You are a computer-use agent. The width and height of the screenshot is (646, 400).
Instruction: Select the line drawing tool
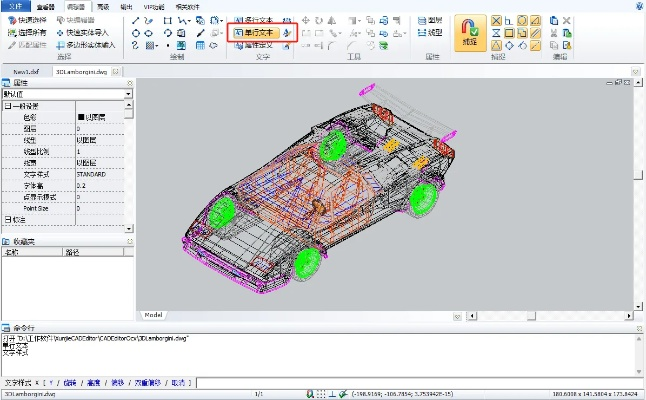pos(135,20)
